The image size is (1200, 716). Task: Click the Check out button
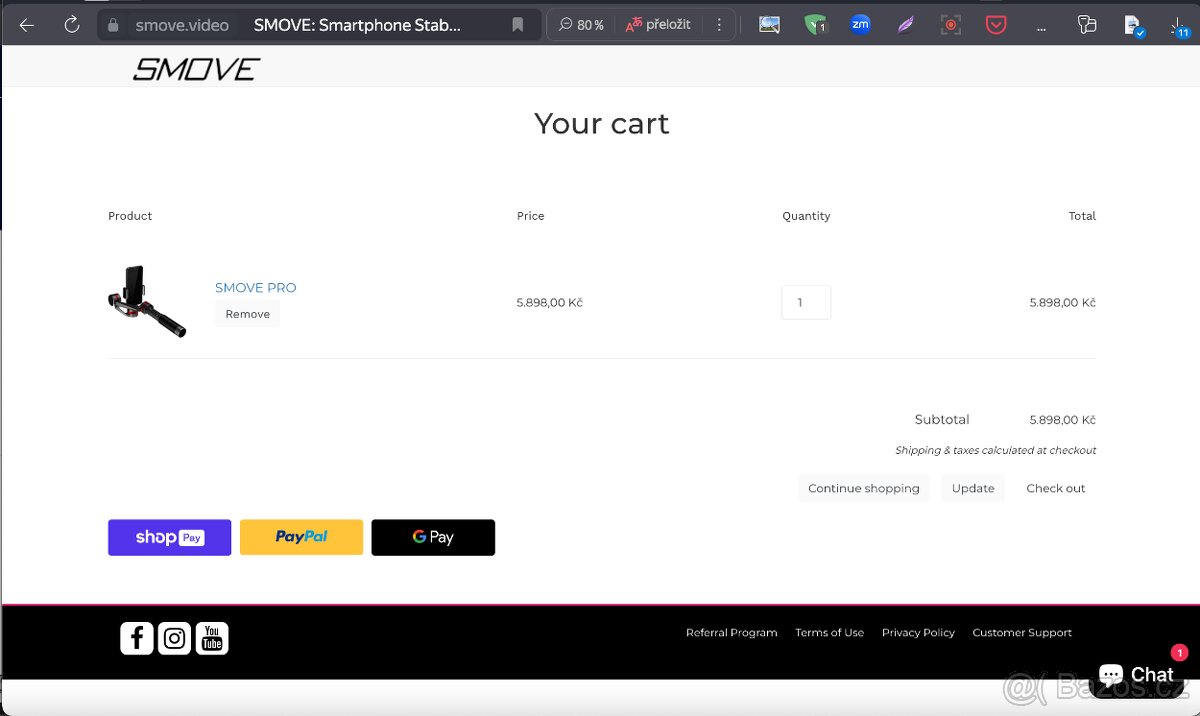click(1055, 488)
